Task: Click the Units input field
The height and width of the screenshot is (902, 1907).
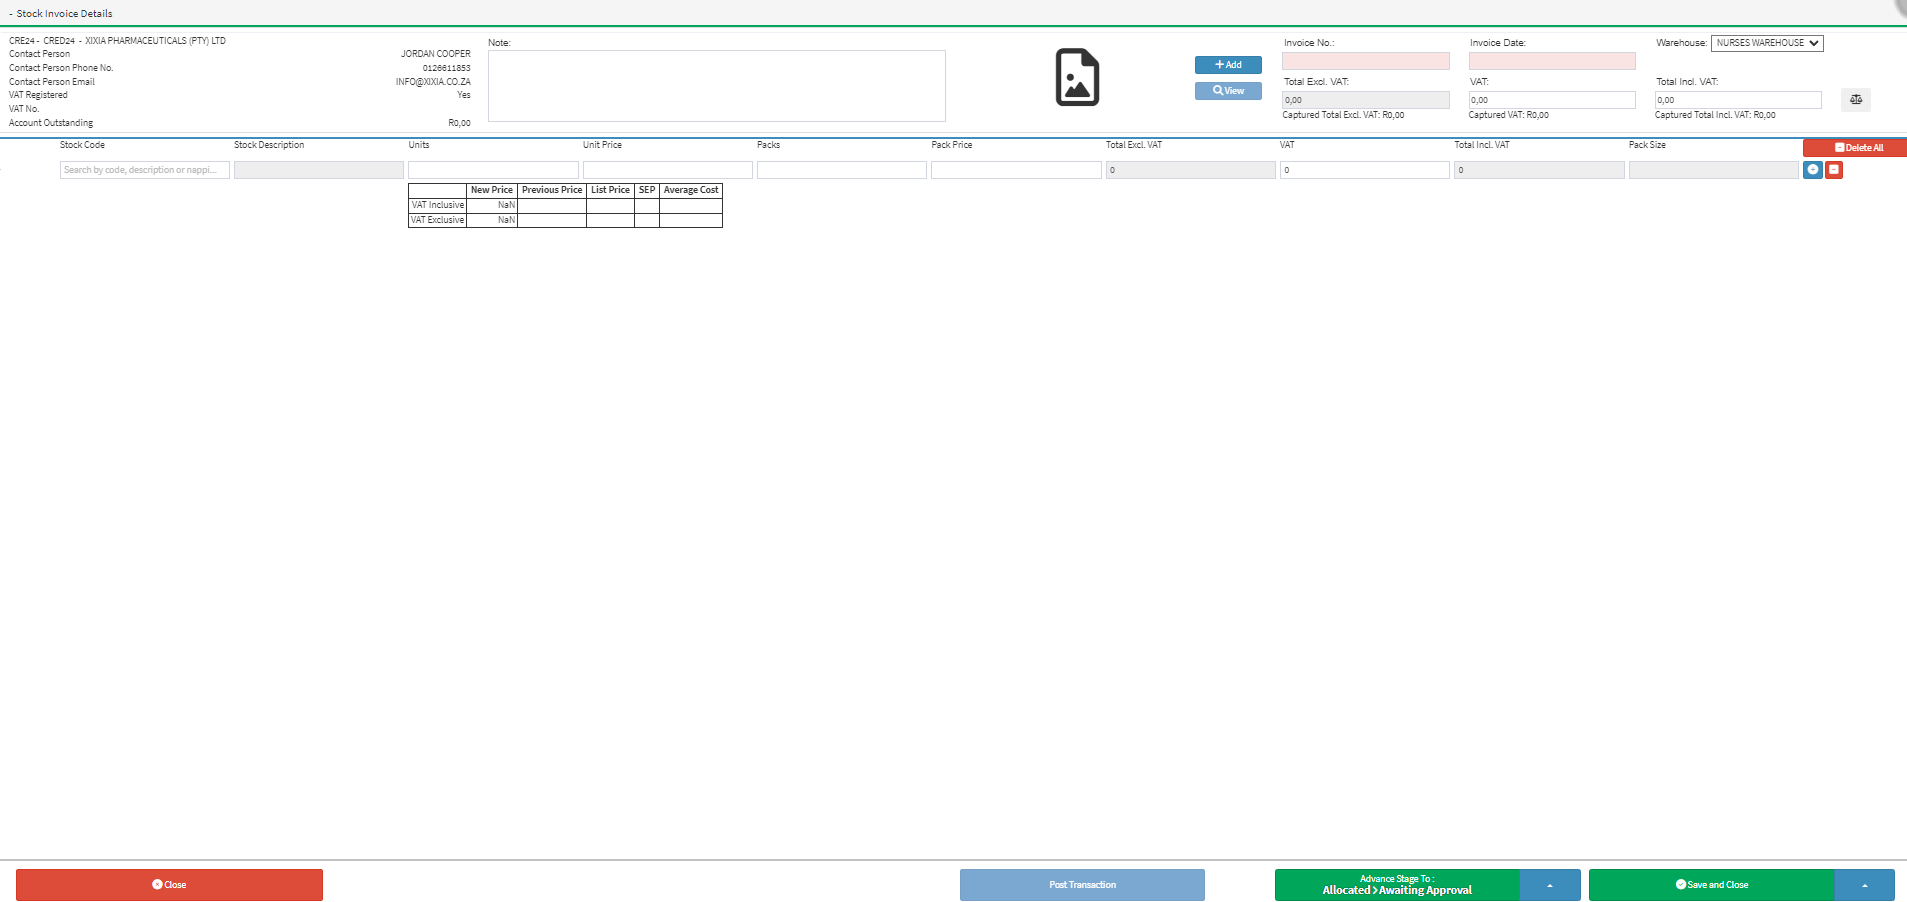Action: click(x=493, y=170)
